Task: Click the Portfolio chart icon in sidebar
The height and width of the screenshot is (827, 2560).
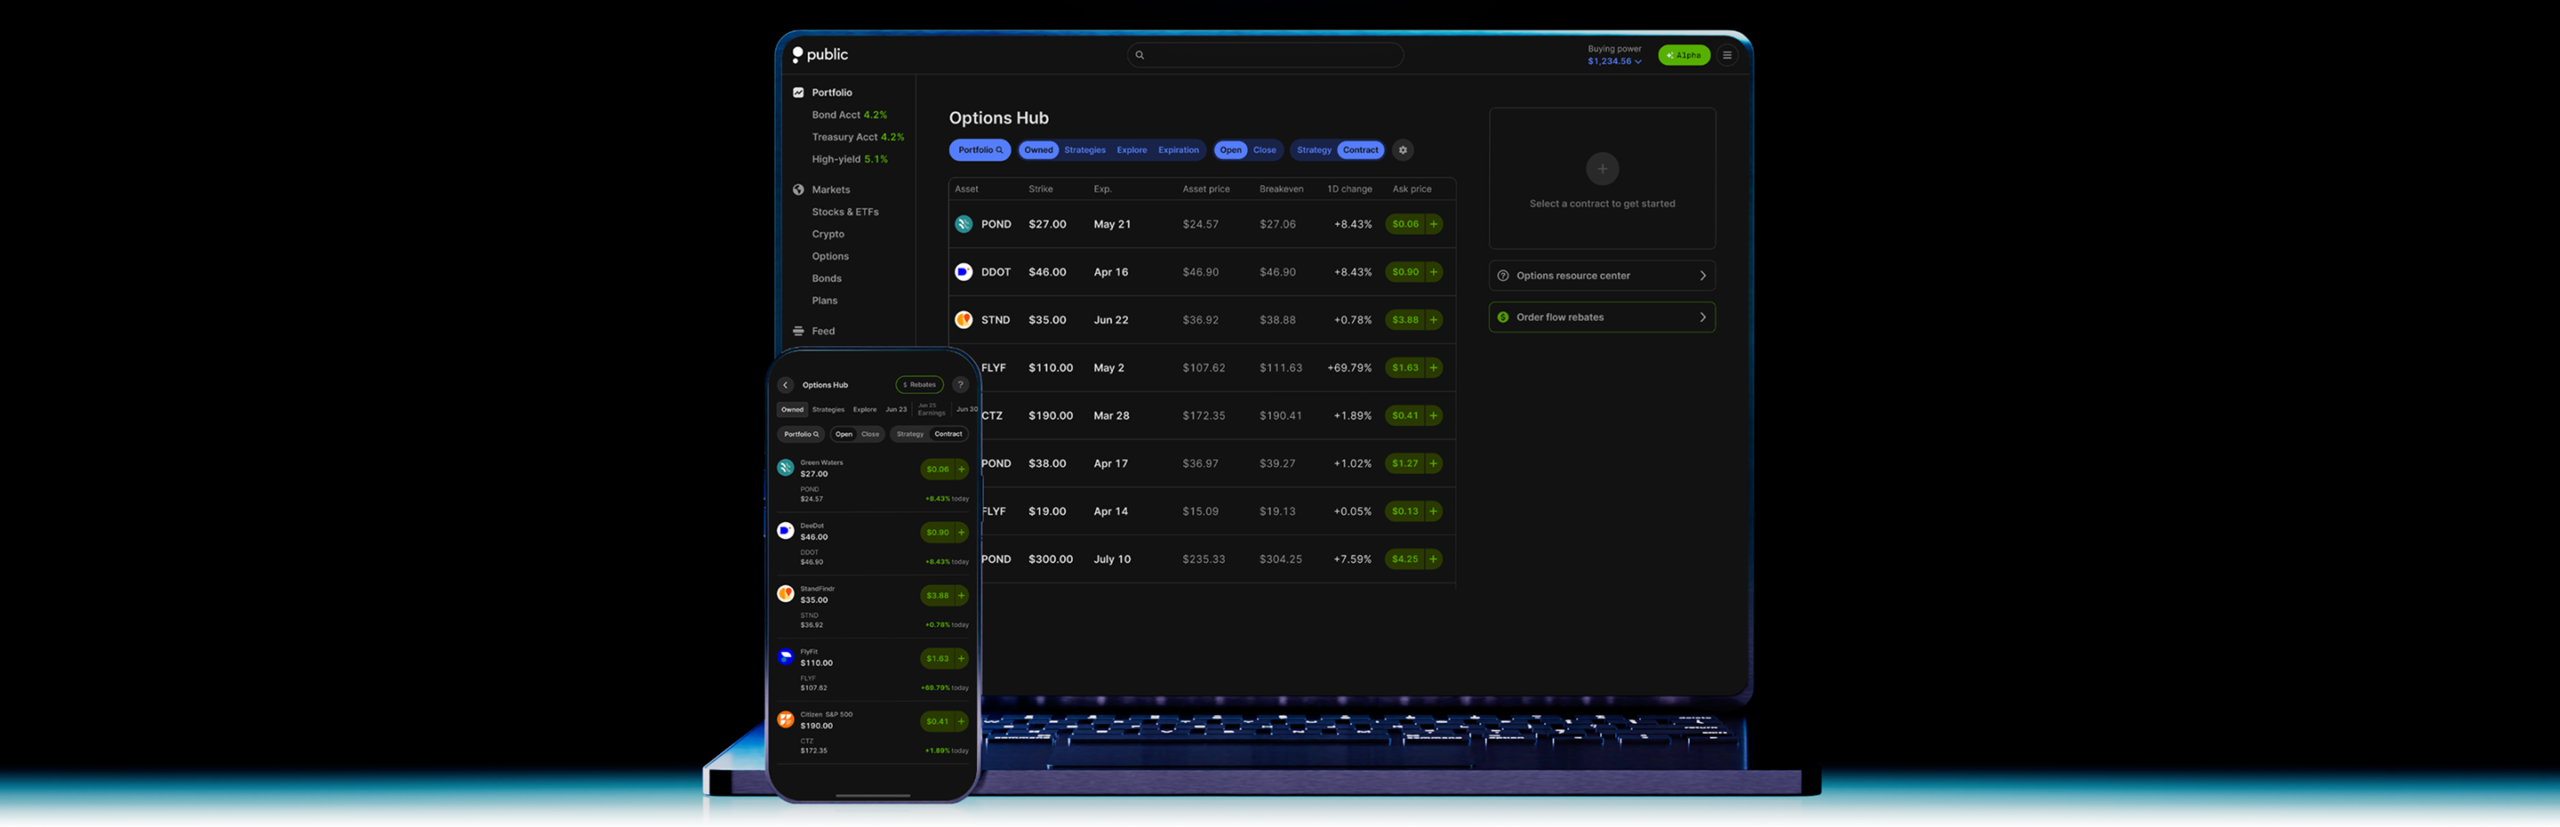Action: (798, 93)
